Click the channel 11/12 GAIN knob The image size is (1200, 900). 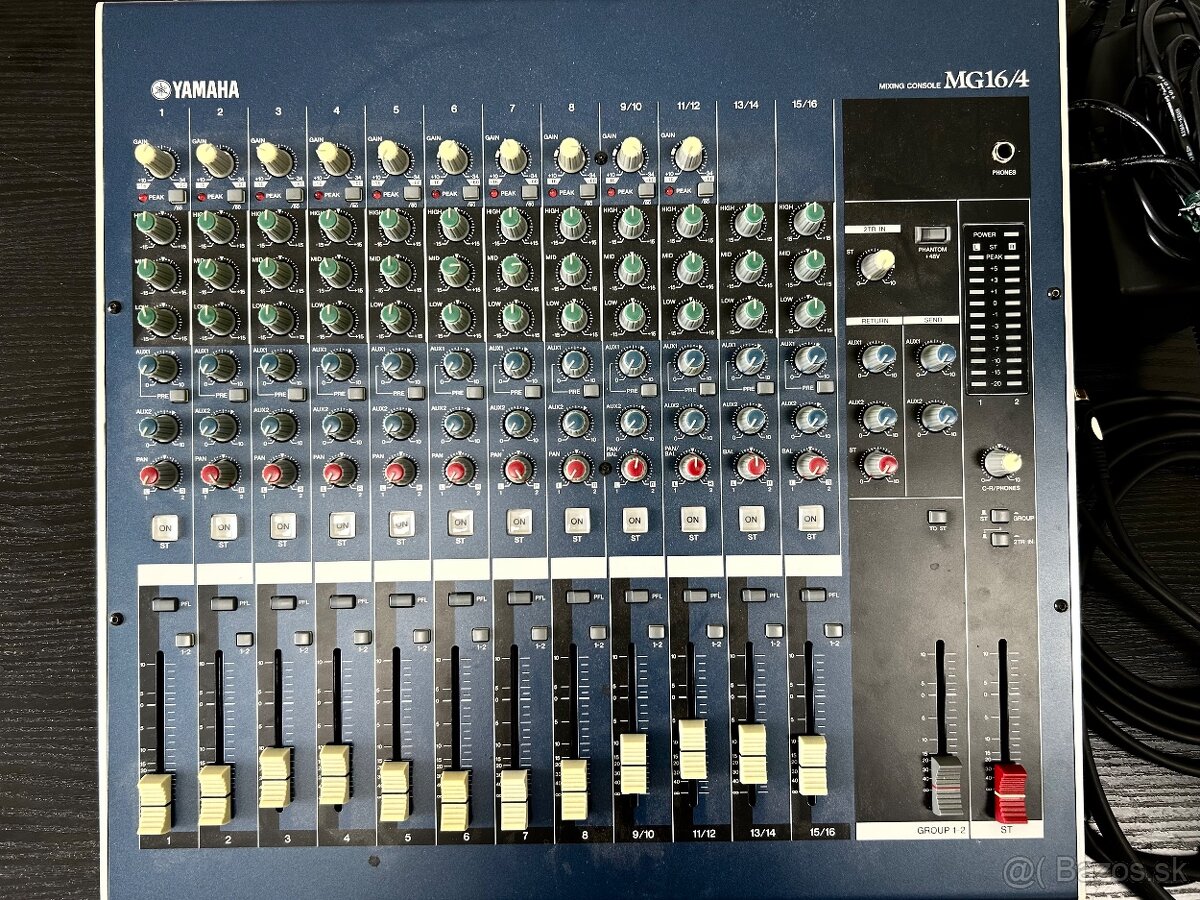point(689,155)
